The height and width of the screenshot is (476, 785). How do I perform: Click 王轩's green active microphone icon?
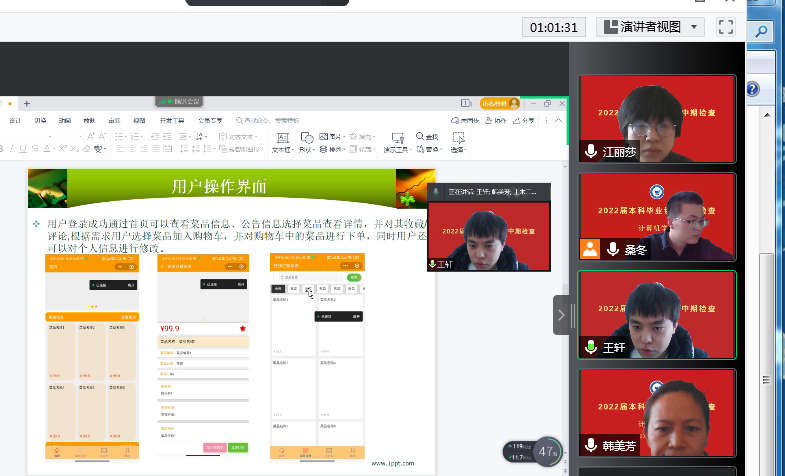(x=591, y=347)
